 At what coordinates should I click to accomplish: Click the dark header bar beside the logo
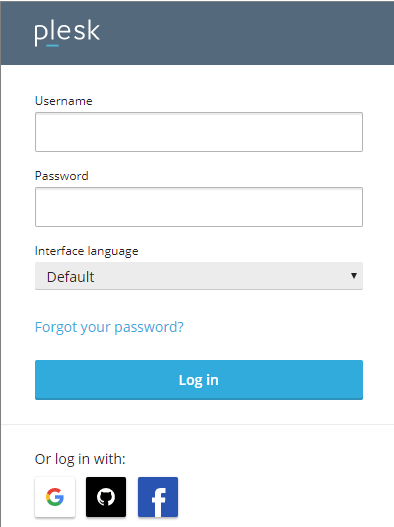click(245, 33)
